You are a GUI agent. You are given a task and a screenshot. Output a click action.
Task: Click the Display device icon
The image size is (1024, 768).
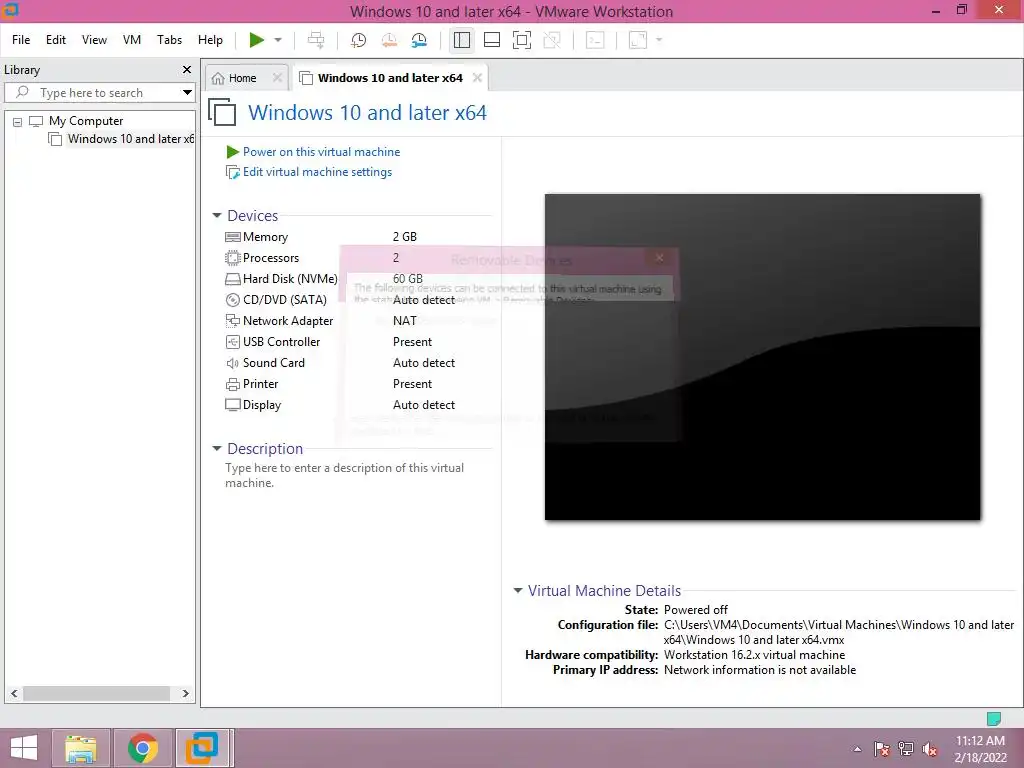(232, 405)
